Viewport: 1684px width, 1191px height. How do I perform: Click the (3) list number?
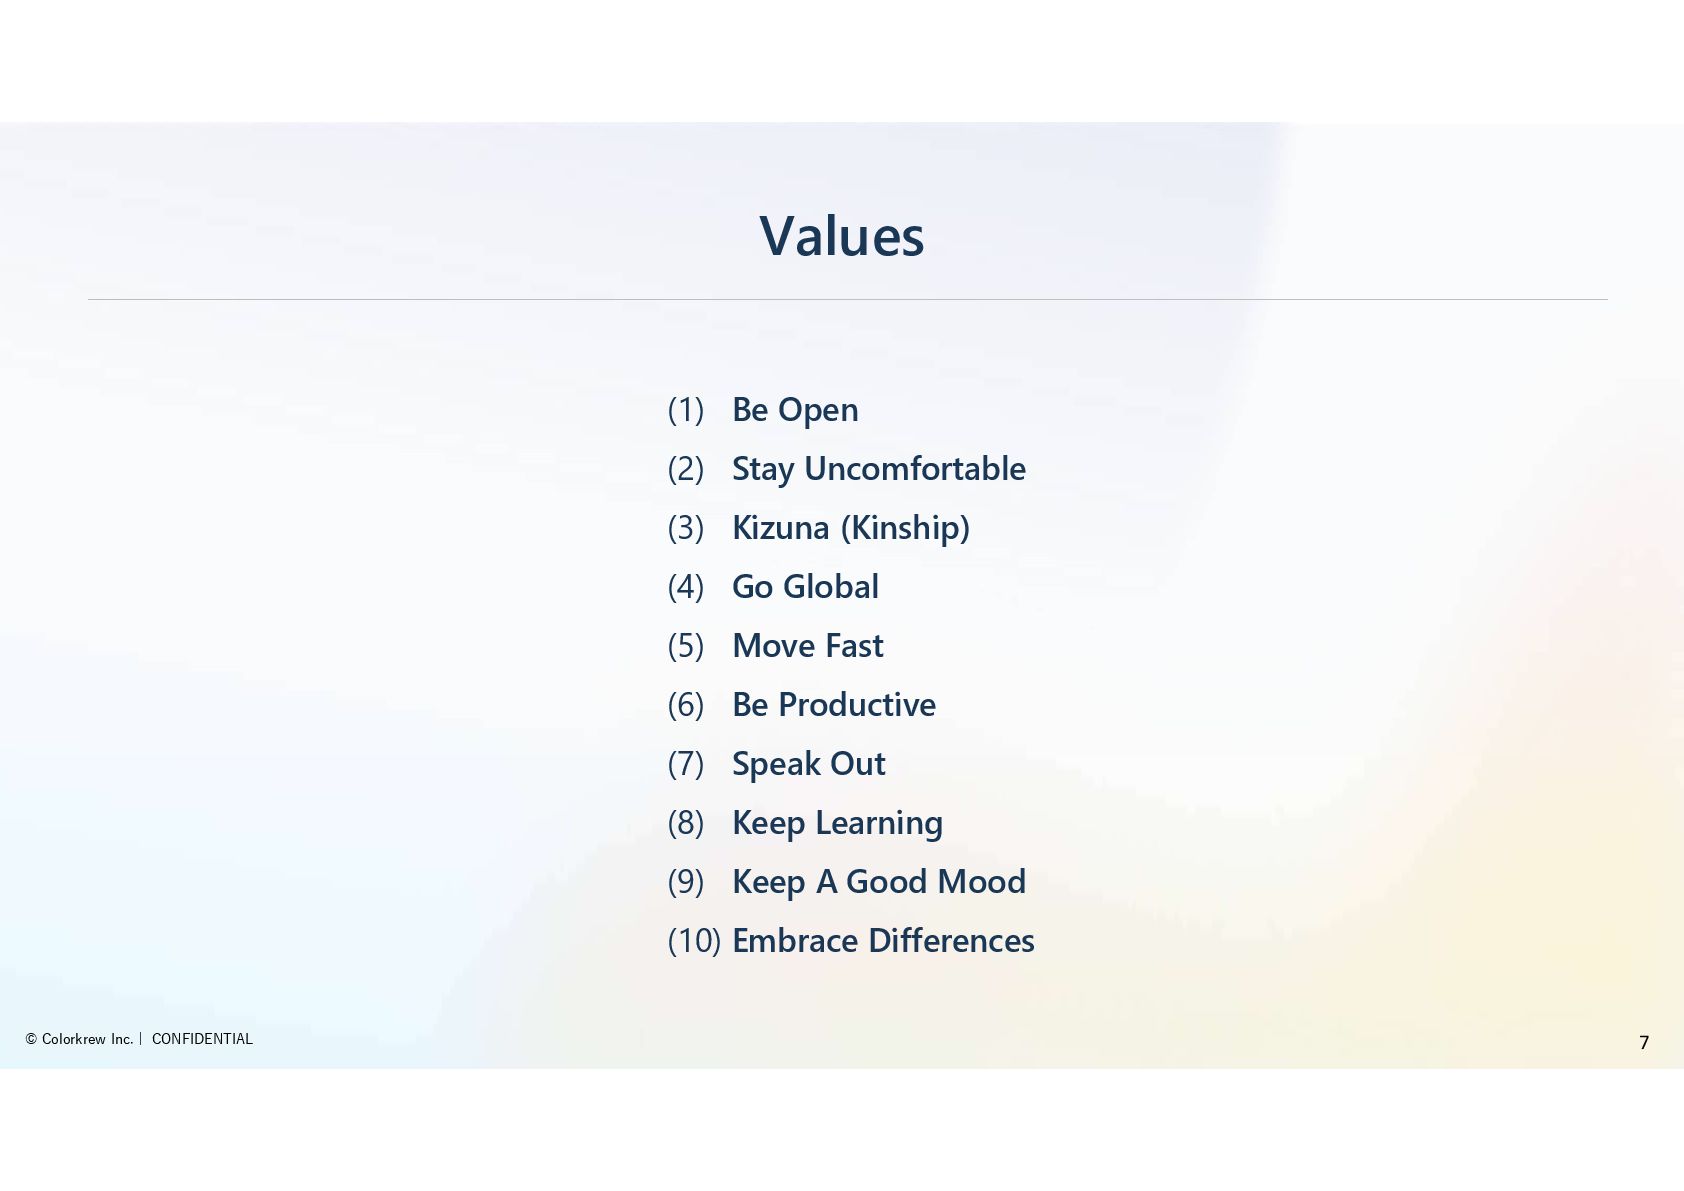685,528
